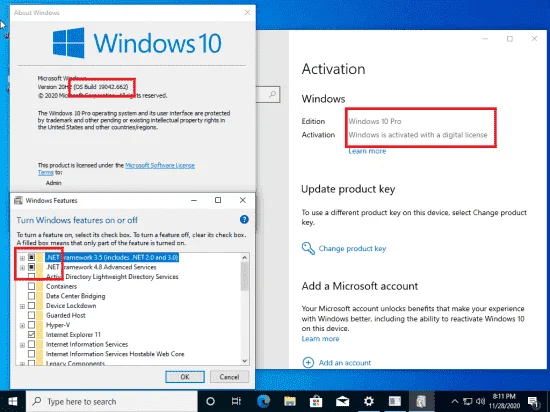
Task: Click the Settings window search field
Action: [268, 94]
